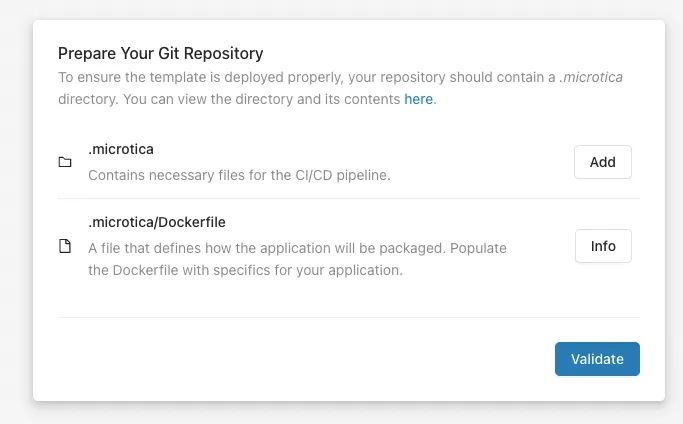Click the "Prepare Your Git Repository" heading
683x424 pixels.
coord(160,54)
